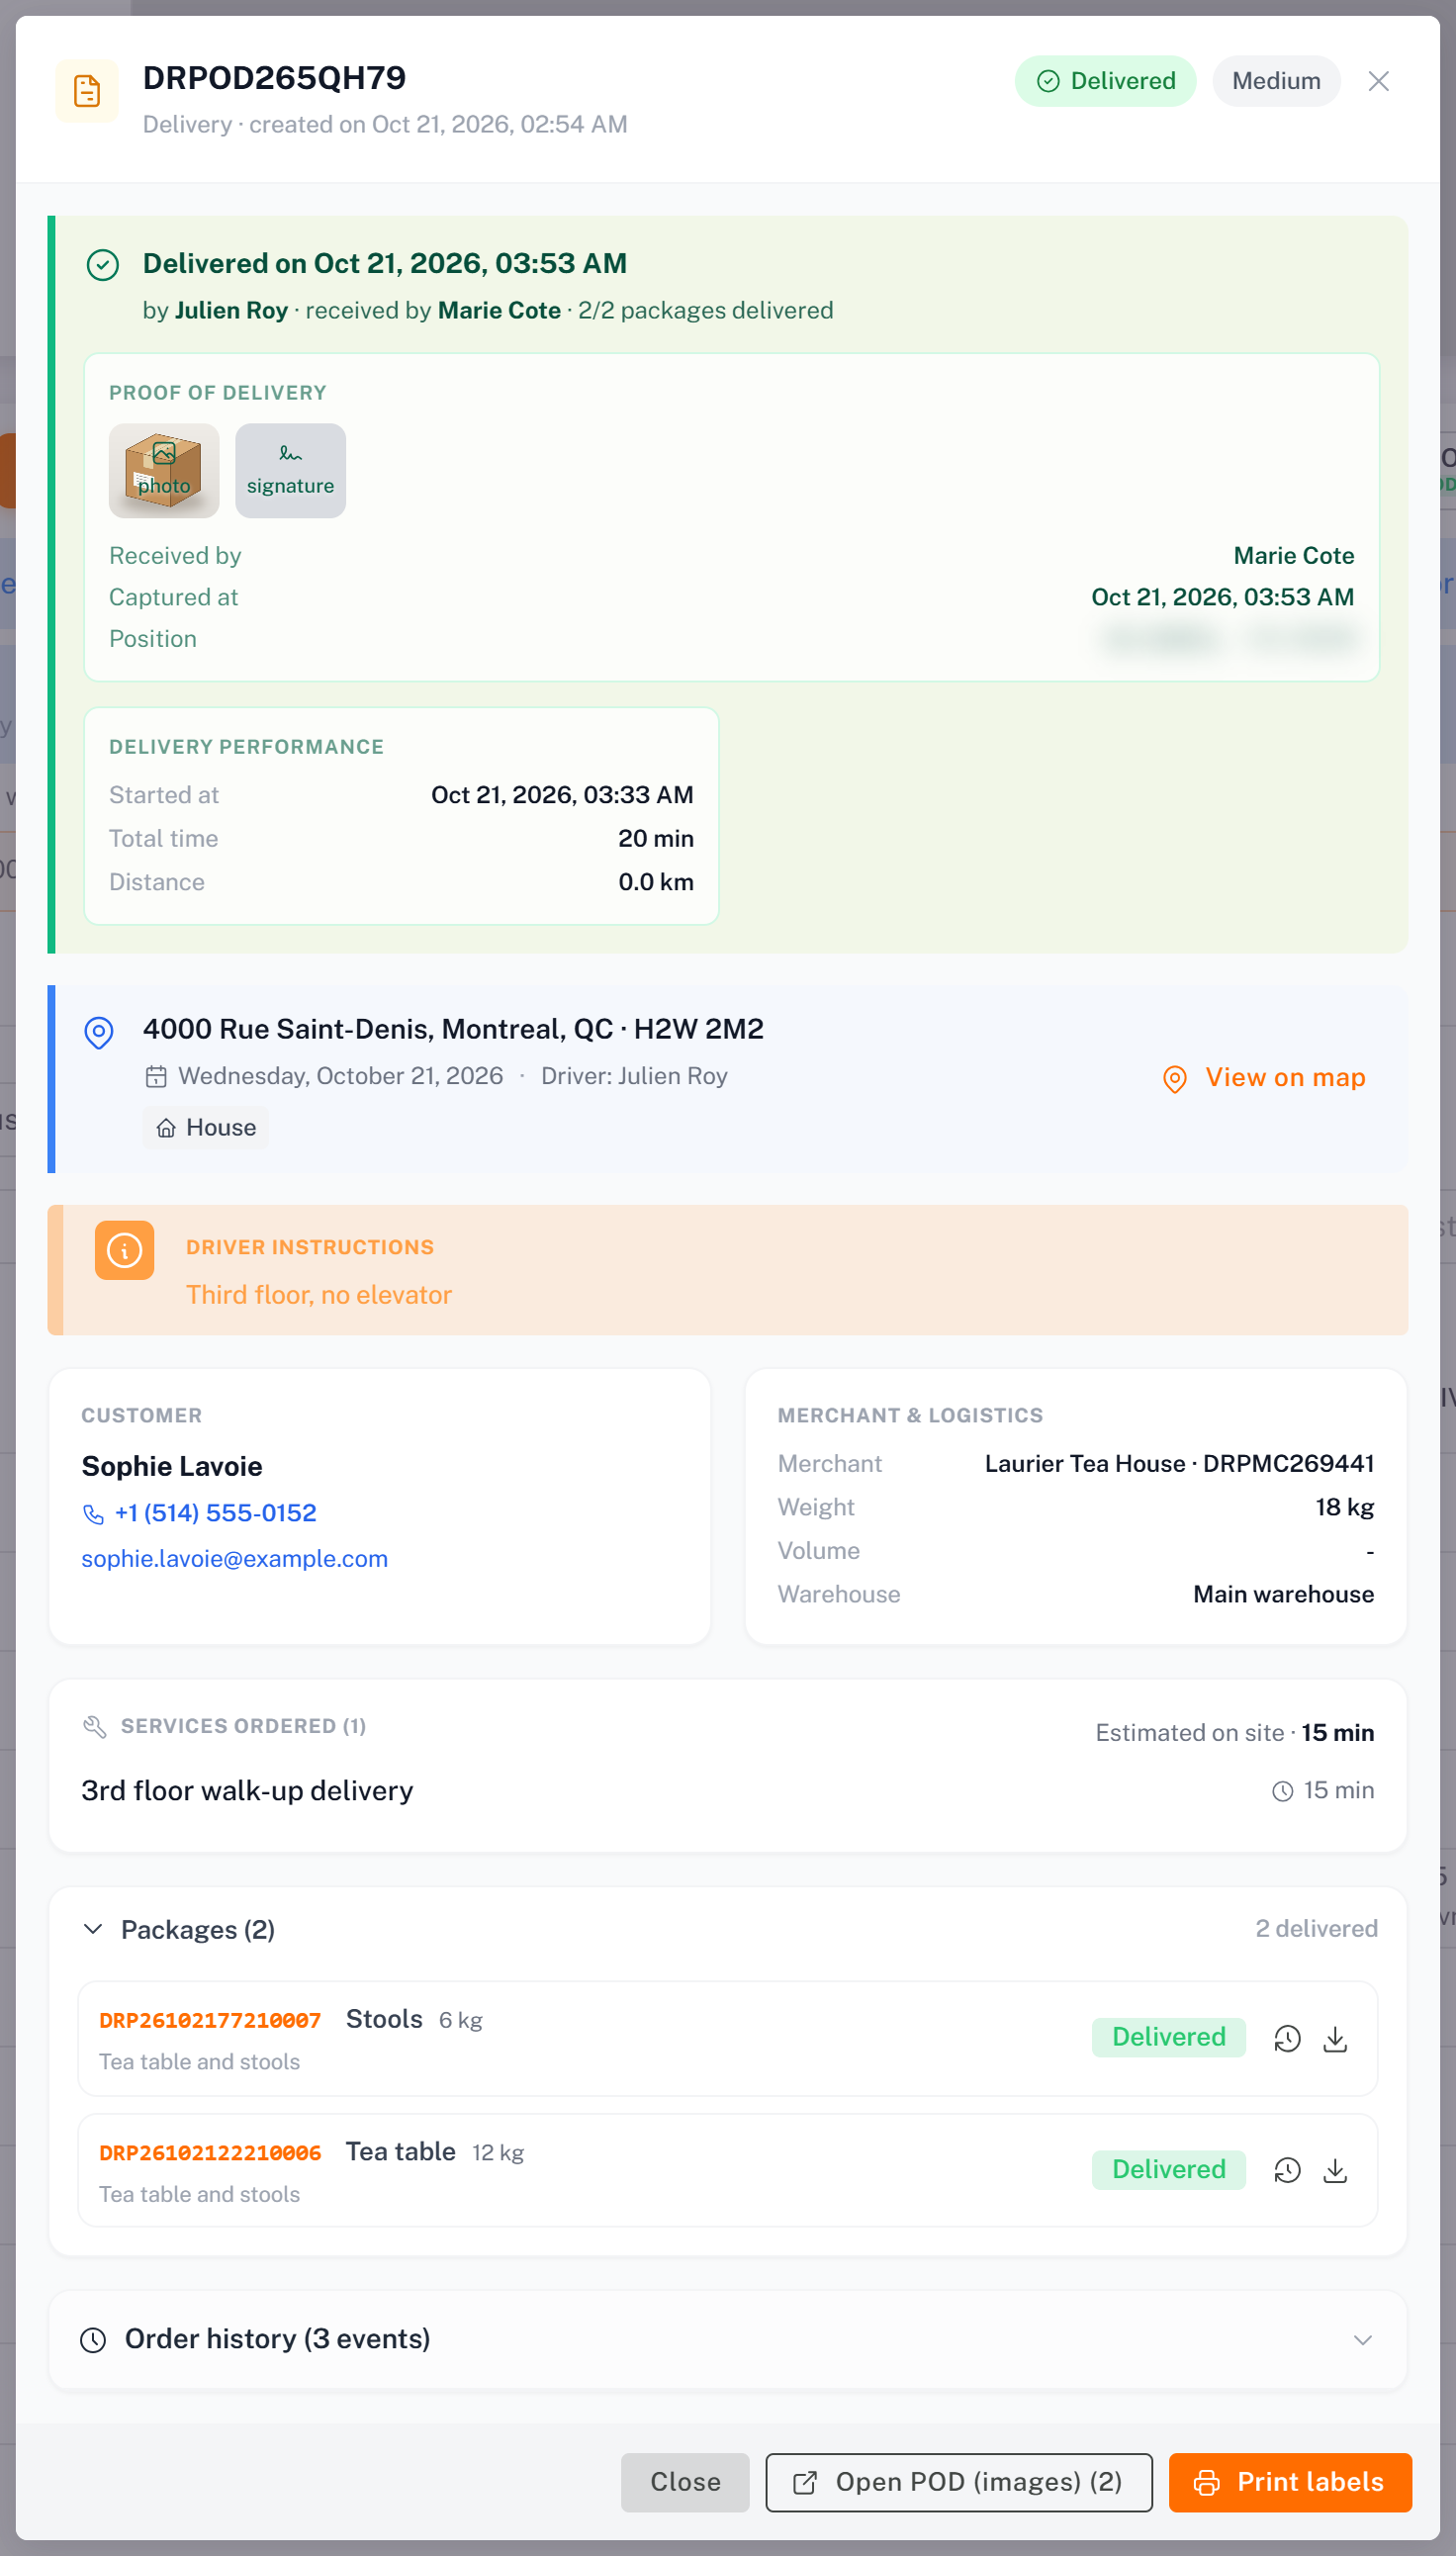Image resolution: width=1456 pixels, height=2556 pixels.
Task: Click the customer name Sophie Lavoie
Action: (172, 1467)
